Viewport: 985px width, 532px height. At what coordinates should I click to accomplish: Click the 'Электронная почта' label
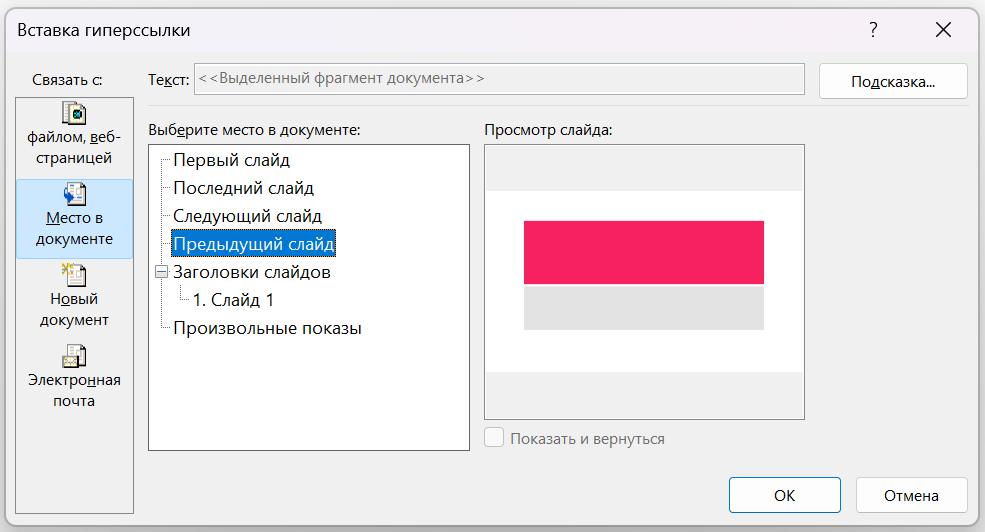74,391
